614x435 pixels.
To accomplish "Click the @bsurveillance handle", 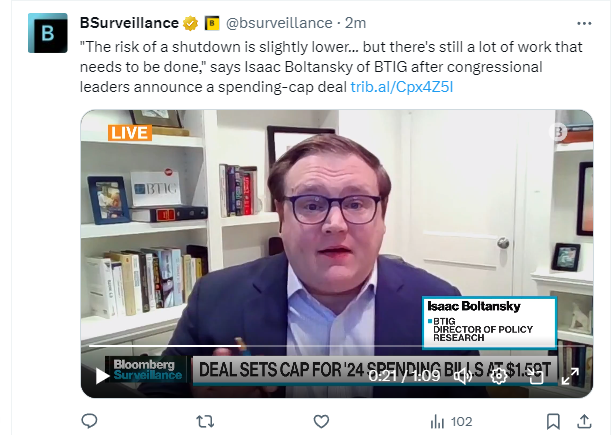I will (x=279, y=23).
